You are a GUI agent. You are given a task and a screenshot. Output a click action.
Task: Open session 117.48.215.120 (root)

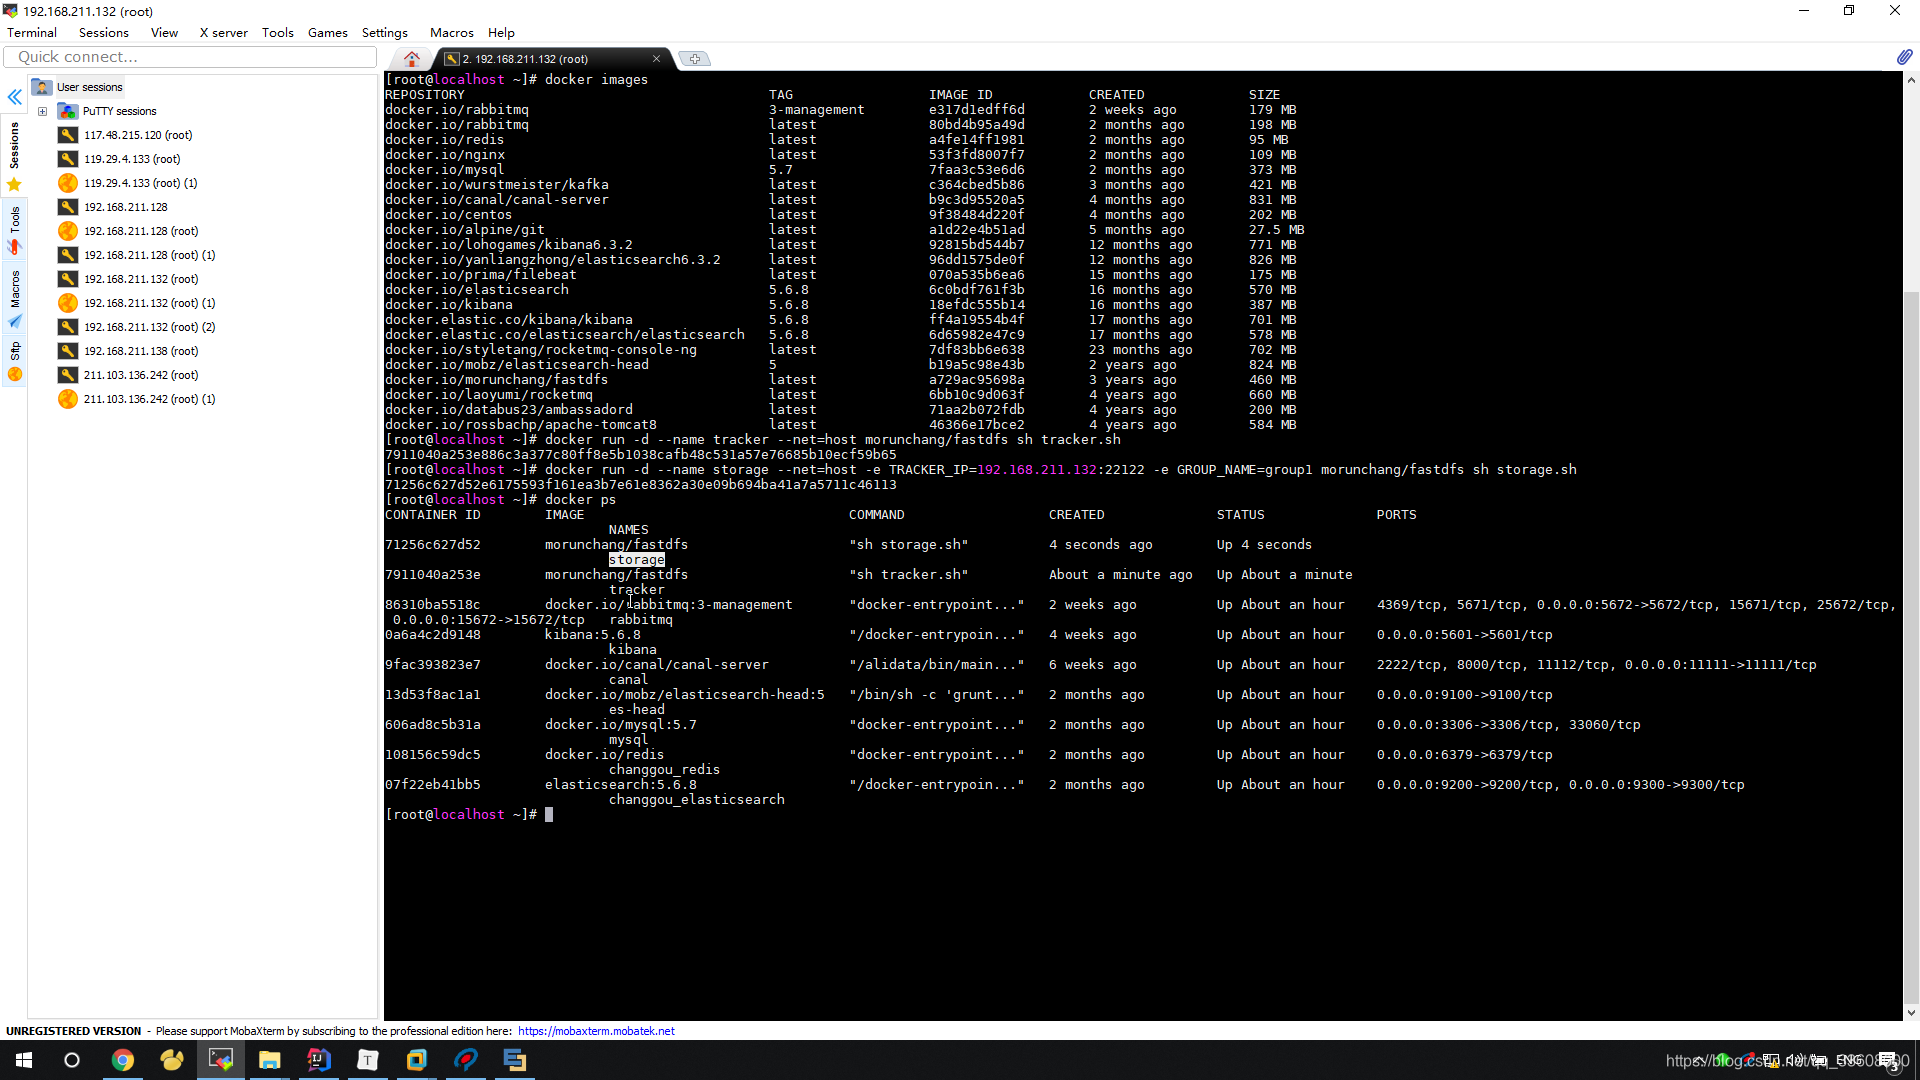pyautogui.click(x=138, y=135)
